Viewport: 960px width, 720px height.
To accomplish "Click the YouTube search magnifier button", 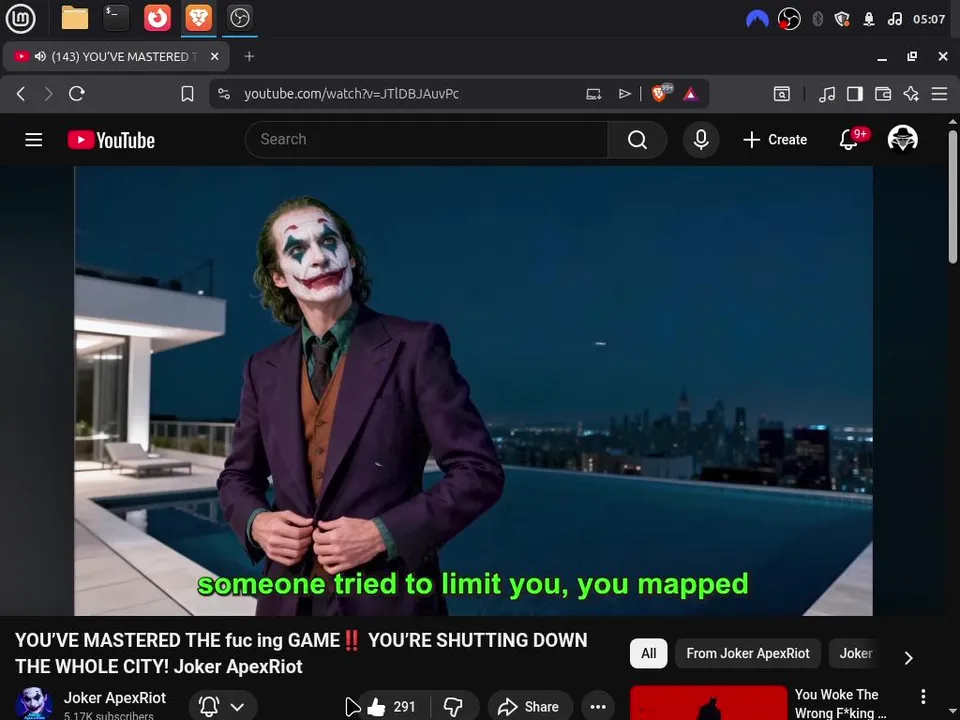I will [x=637, y=140].
